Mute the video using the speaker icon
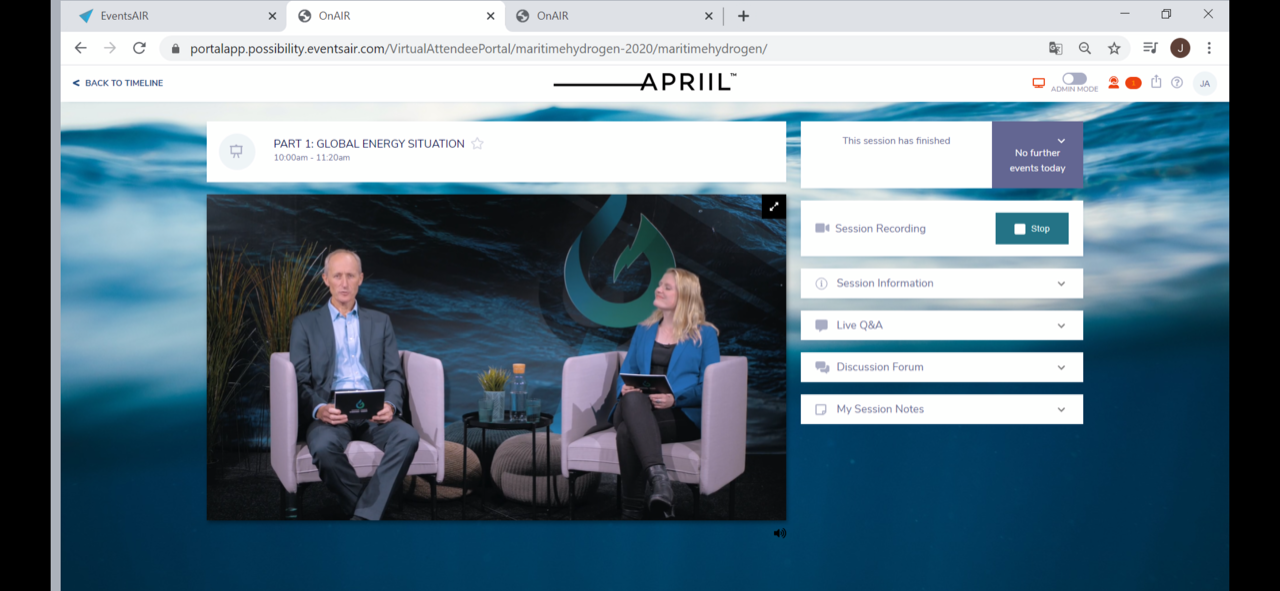 pos(779,533)
